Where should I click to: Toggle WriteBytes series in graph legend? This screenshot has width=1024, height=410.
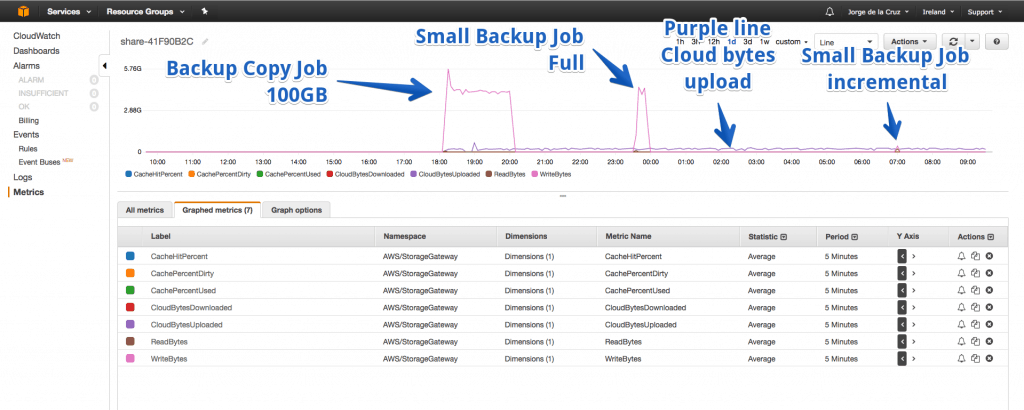(x=552, y=174)
